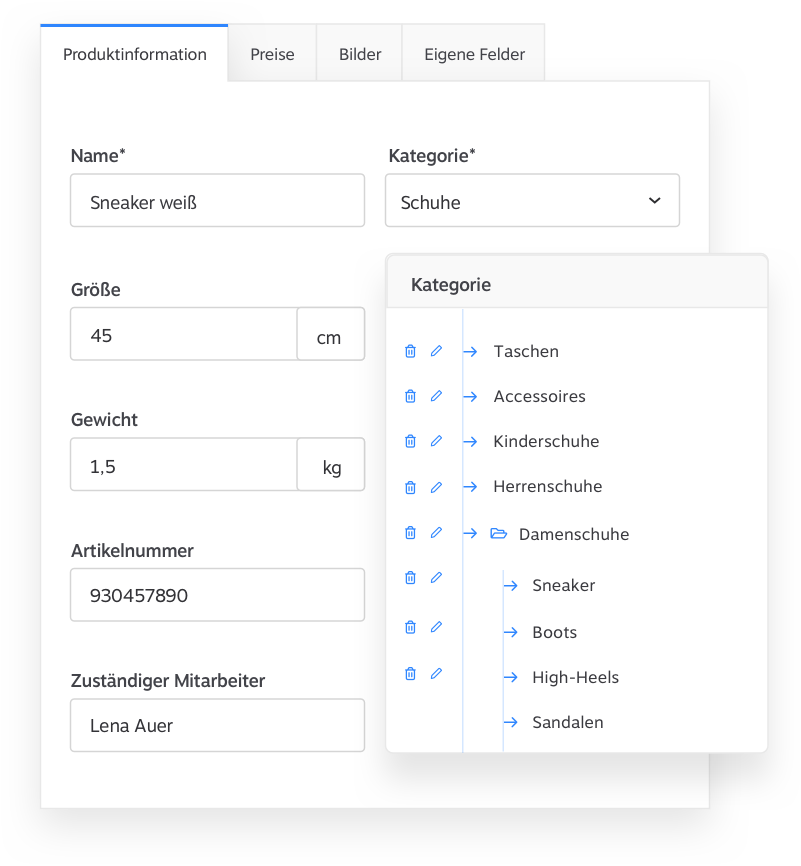Click the Name field containing Sneaker weiß

217,201
